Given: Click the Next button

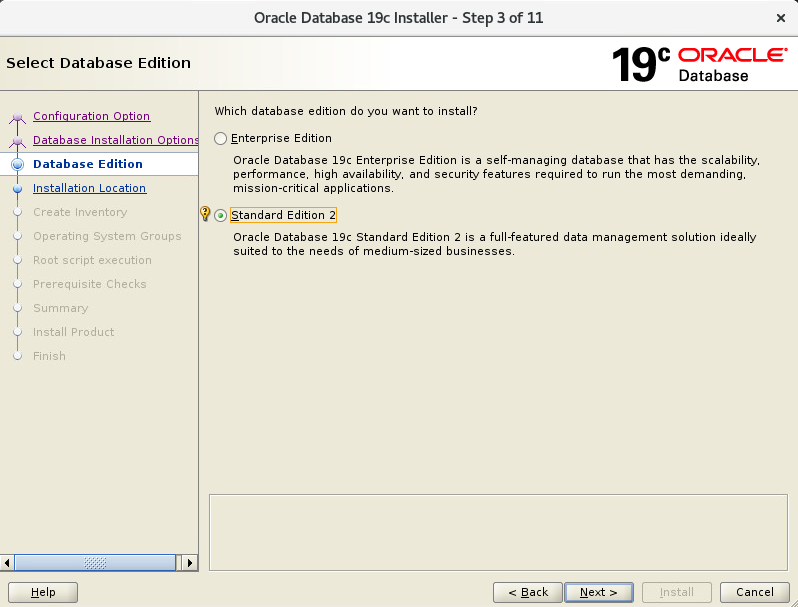Looking at the screenshot, I should tap(599, 592).
